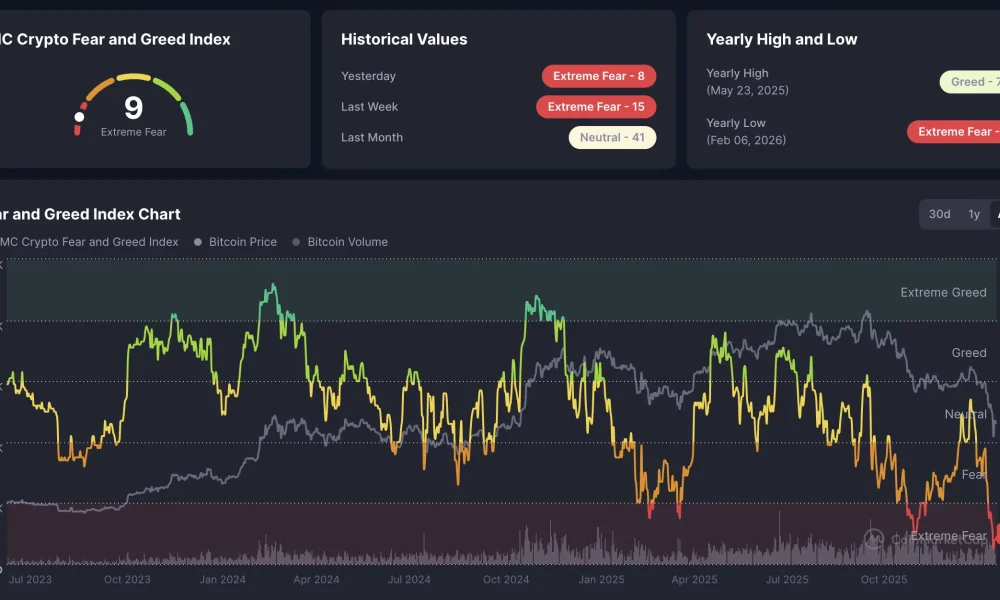Click the Bitcoin Price legend dot
The image size is (1000, 600).
pyautogui.click(x=197, y=241)
